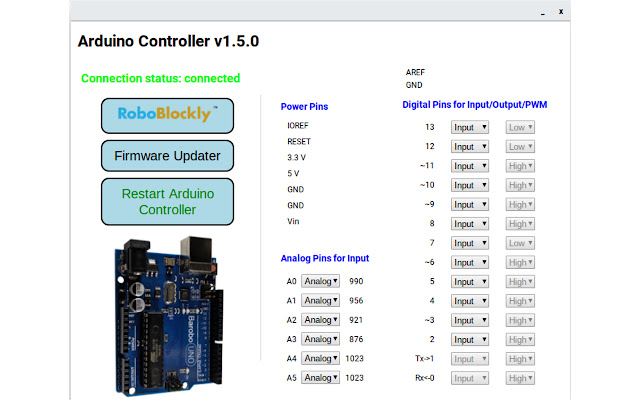Close the Arduino Controller window
Image resolution: width=640 pixels, height=400 pixels.
click(x=561, y=11)
